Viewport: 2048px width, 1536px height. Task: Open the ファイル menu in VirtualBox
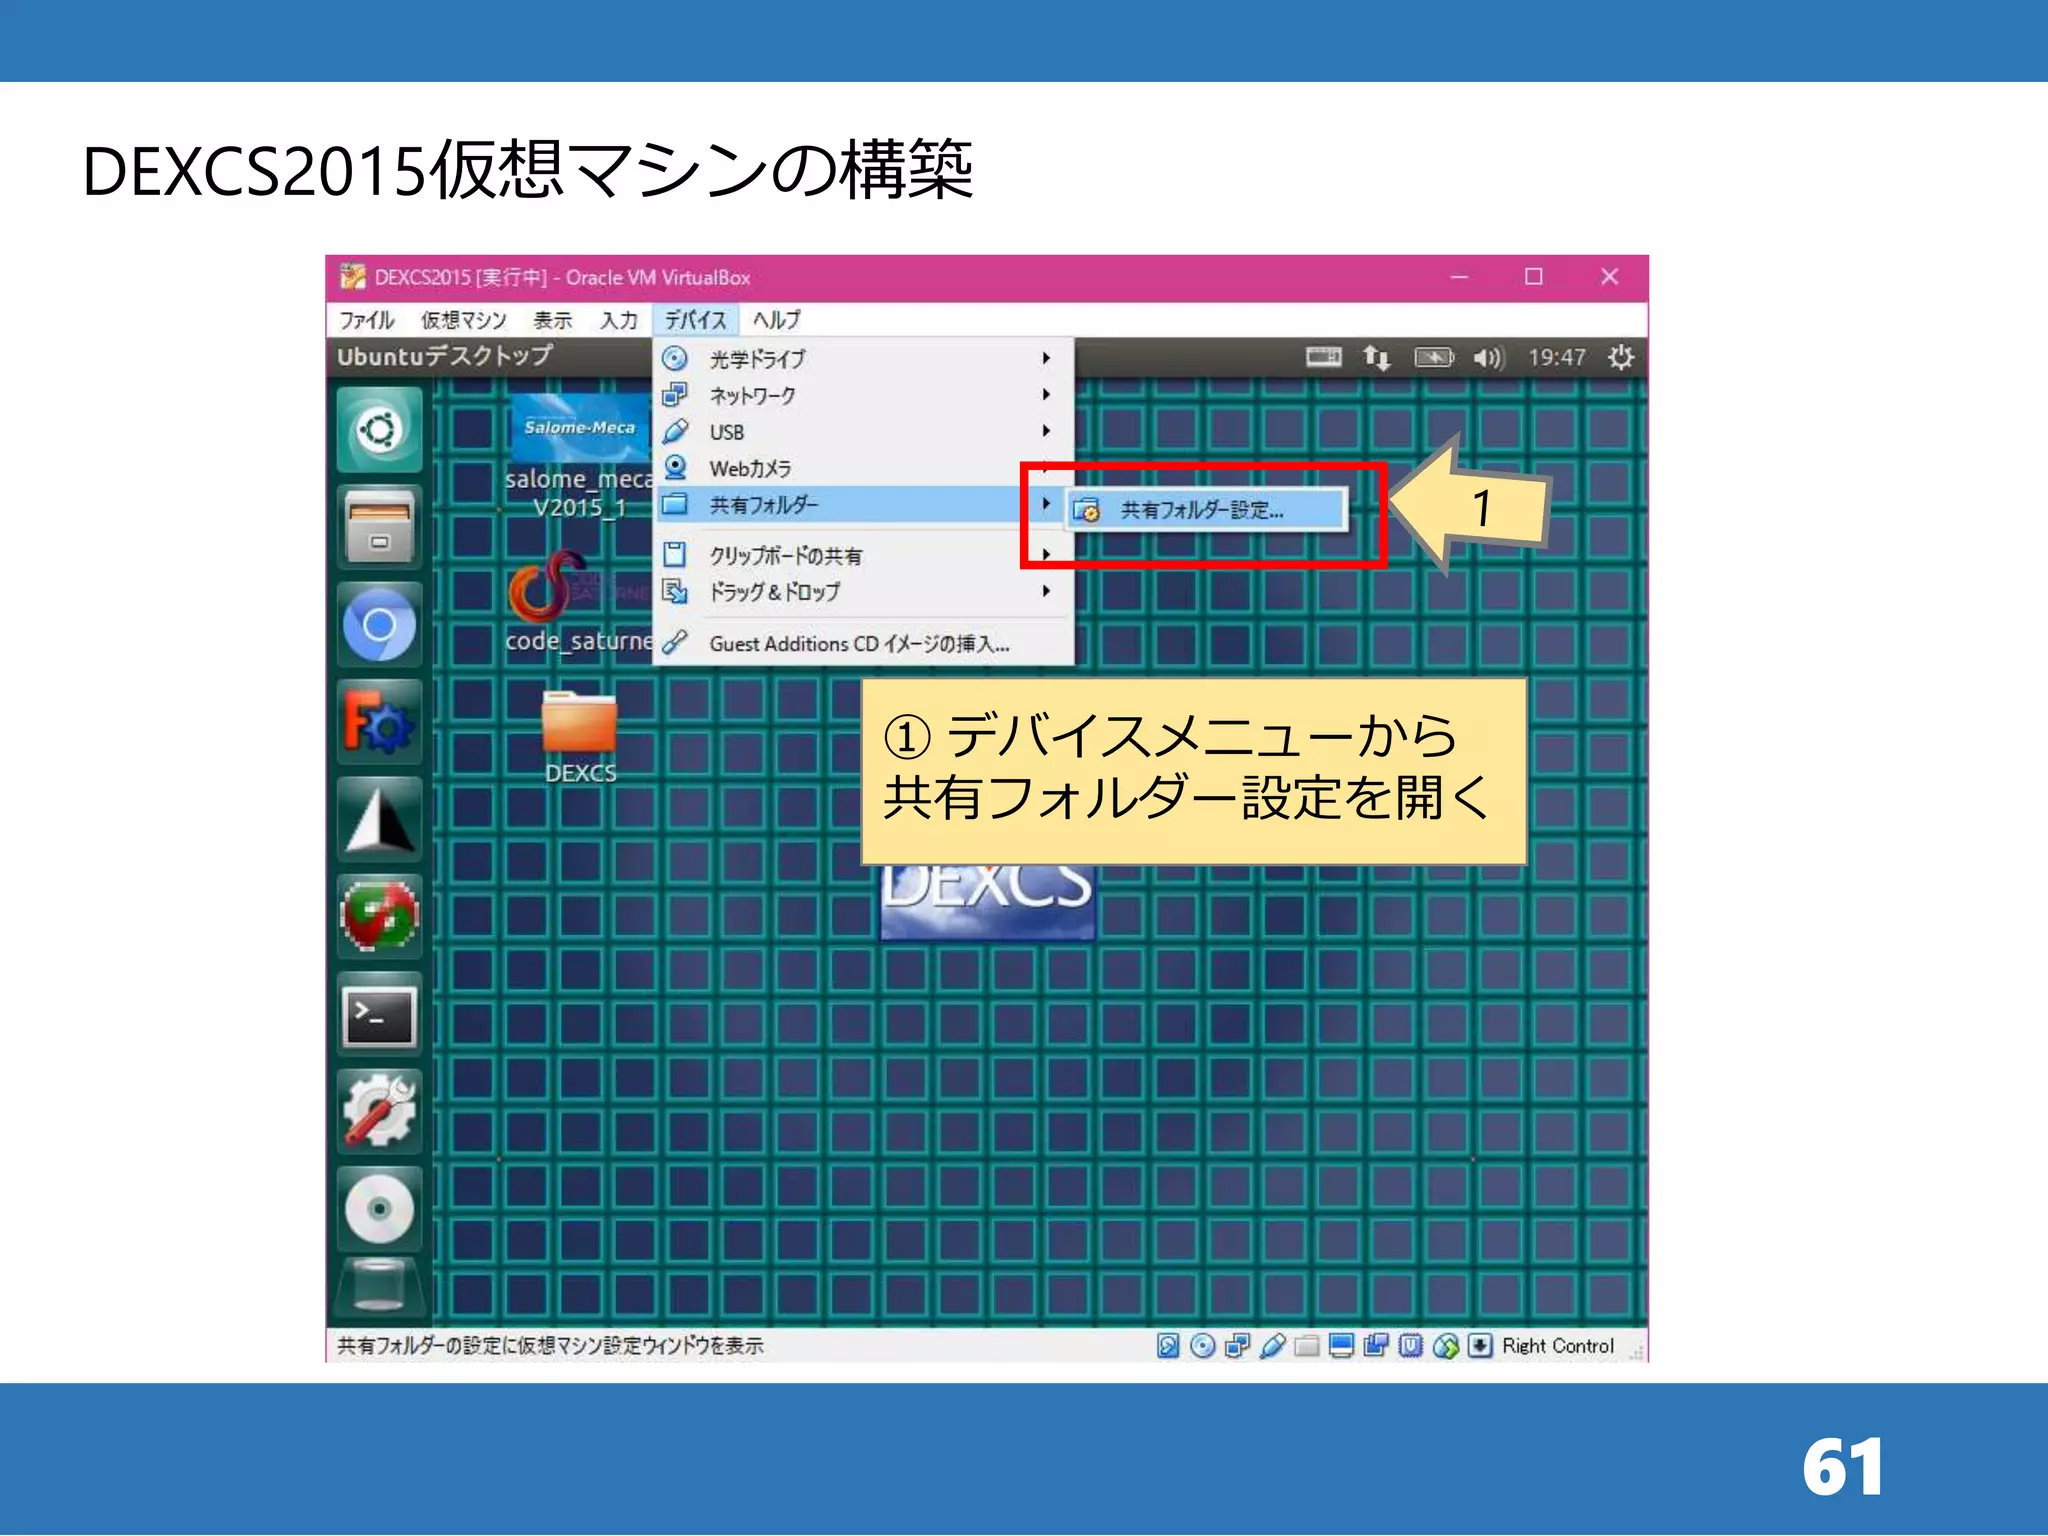pyautogui.click(x=366, y=320)
